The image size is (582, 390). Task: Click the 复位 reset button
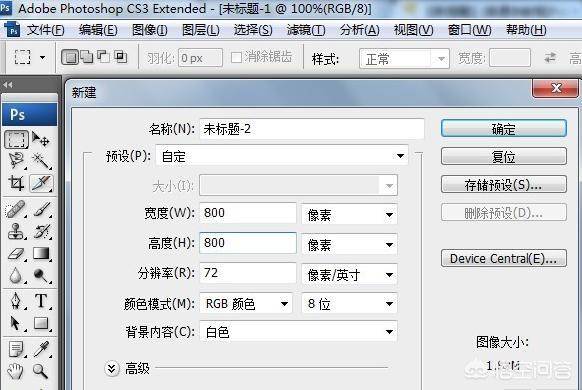tap(504, 157)
